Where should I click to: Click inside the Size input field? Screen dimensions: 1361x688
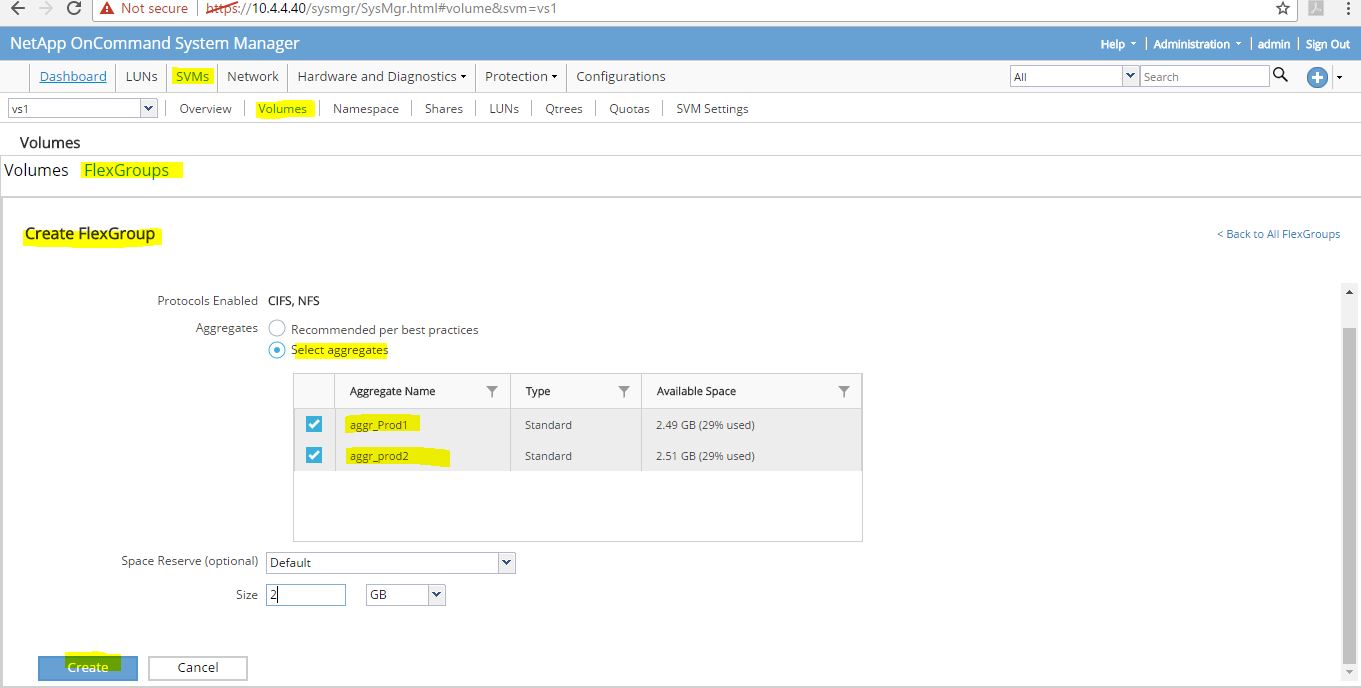coord(305,594)
